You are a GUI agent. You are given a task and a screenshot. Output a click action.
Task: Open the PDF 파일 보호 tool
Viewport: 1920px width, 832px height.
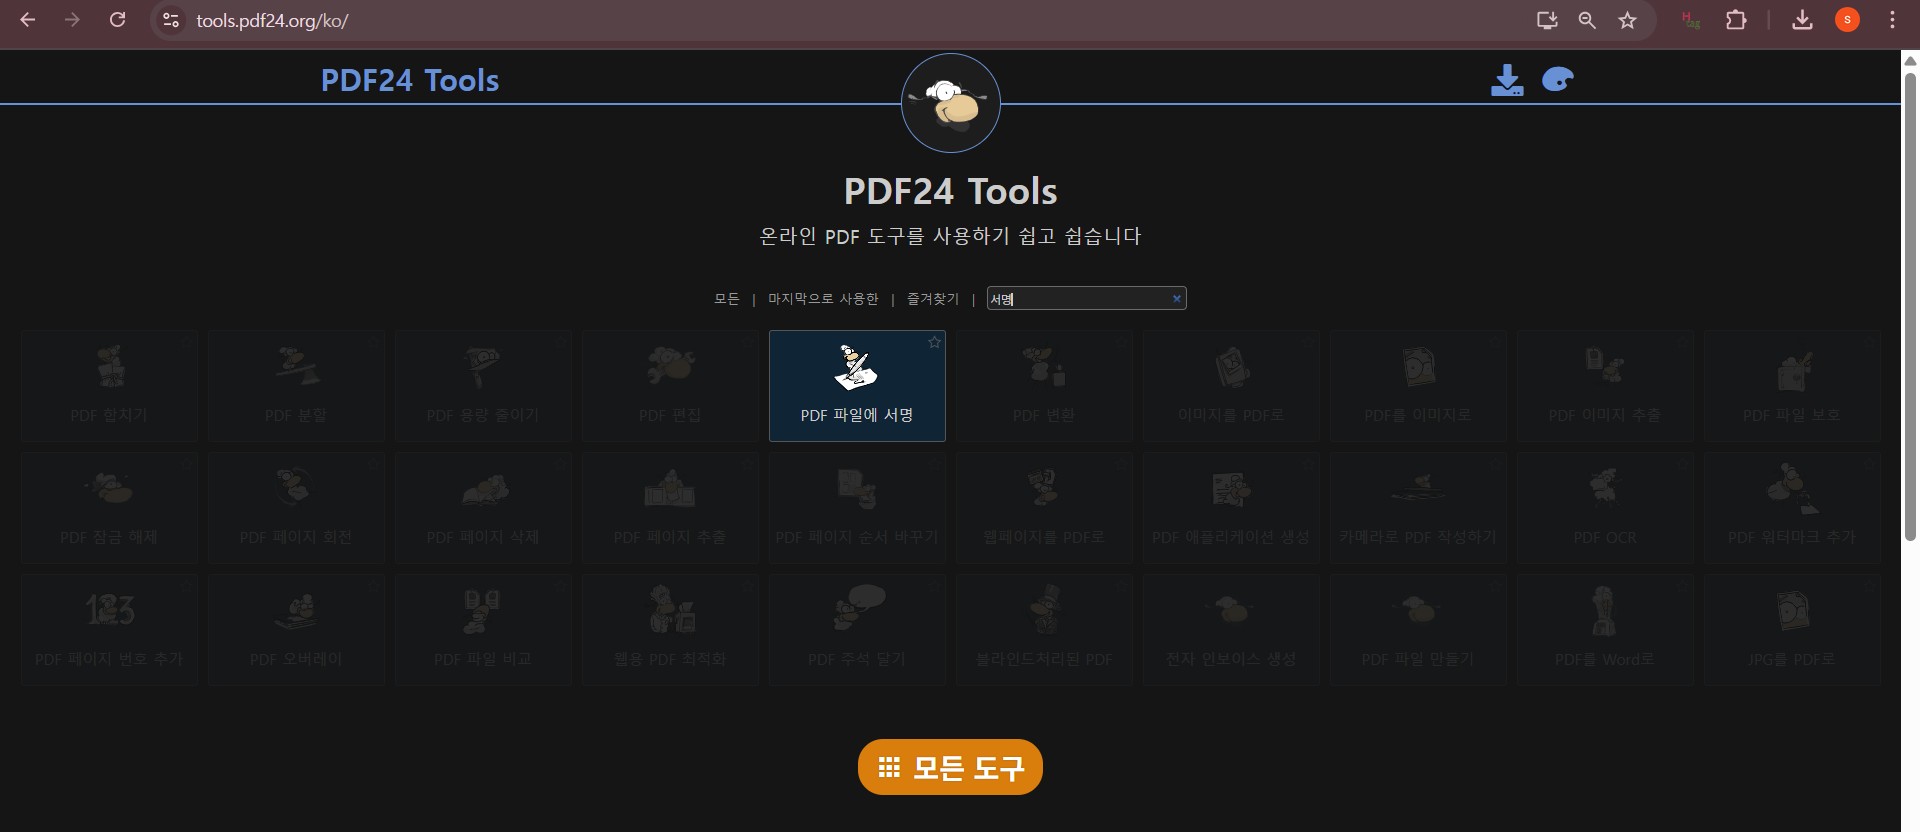pos(1792,386)
